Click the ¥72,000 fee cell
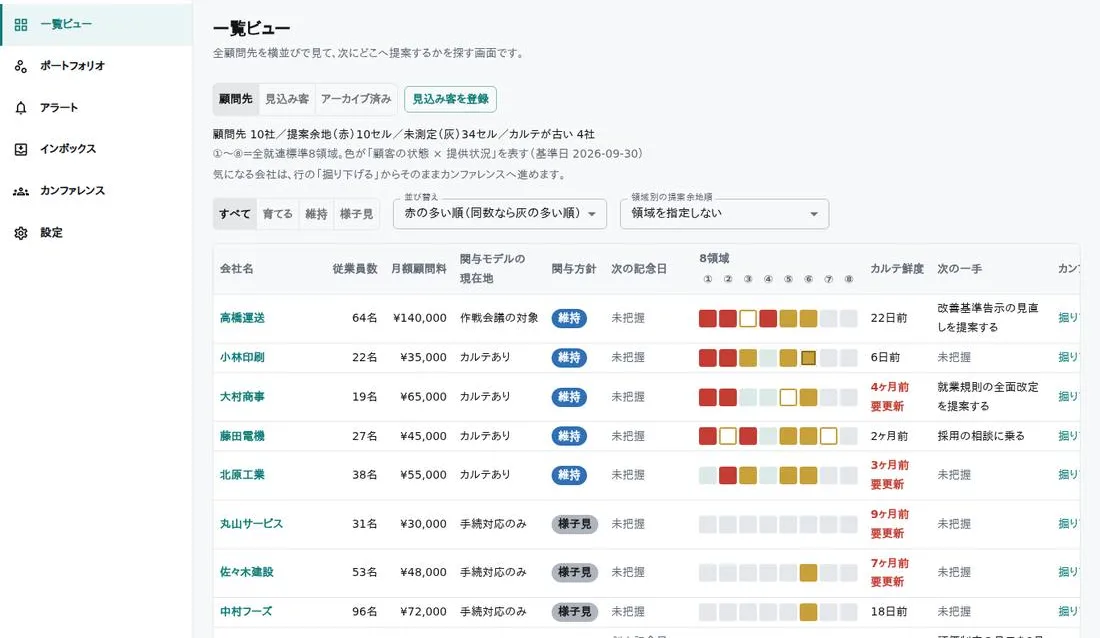This screenshot has height=638, width=1100. [x=423, y=611]
